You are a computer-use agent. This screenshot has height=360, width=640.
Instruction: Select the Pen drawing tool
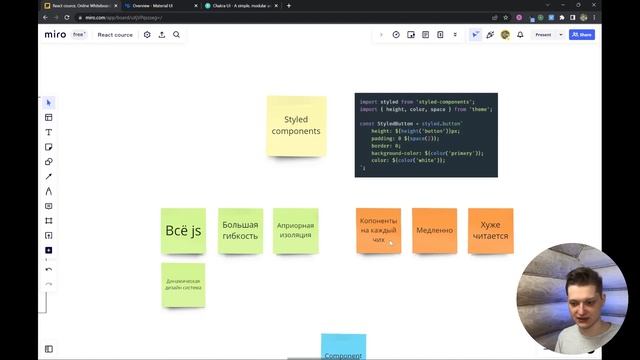coord(49,191)
